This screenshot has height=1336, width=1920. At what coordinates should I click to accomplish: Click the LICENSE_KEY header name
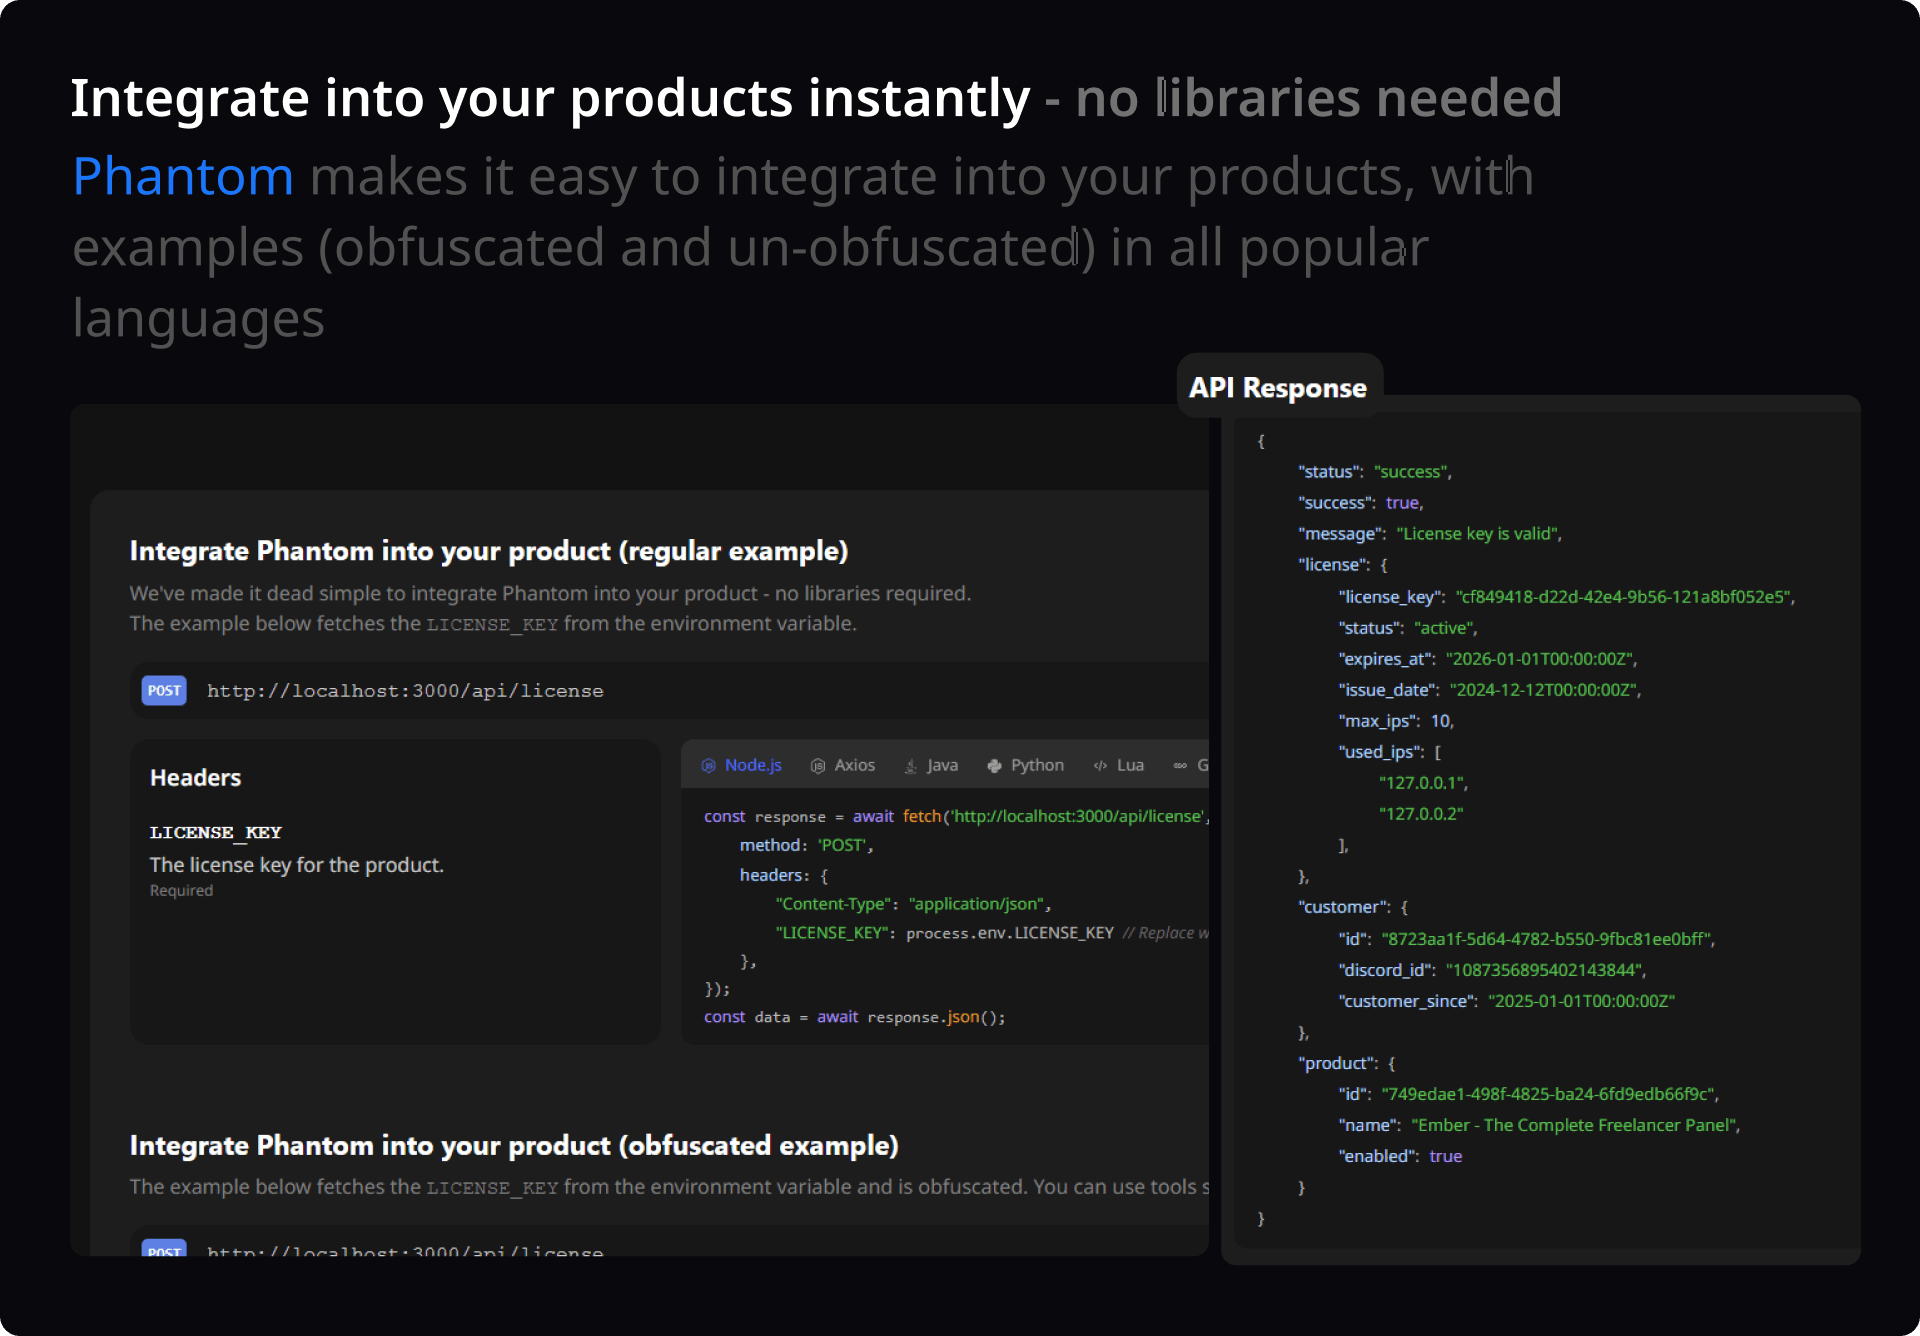tap(216, 832)
